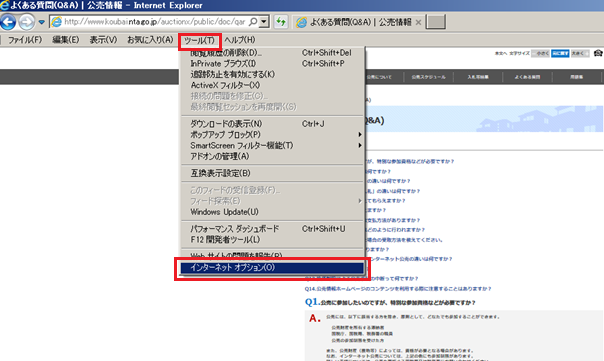Select ActiveX フィルター(X) entry
Image resolution: width=604 pixels, height=361 pixels.
click(x=272, y=85)
